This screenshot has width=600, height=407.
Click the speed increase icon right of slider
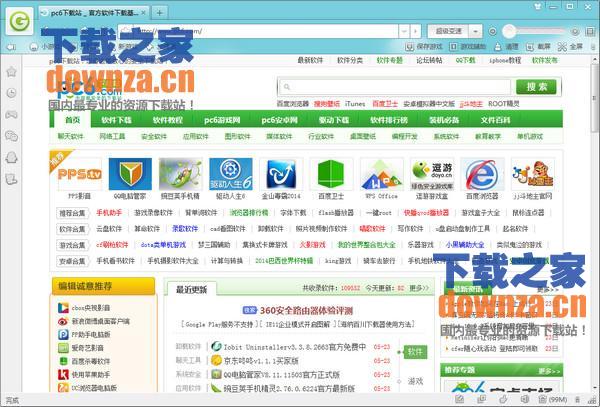pyautogui.click(x=575, y=31)
